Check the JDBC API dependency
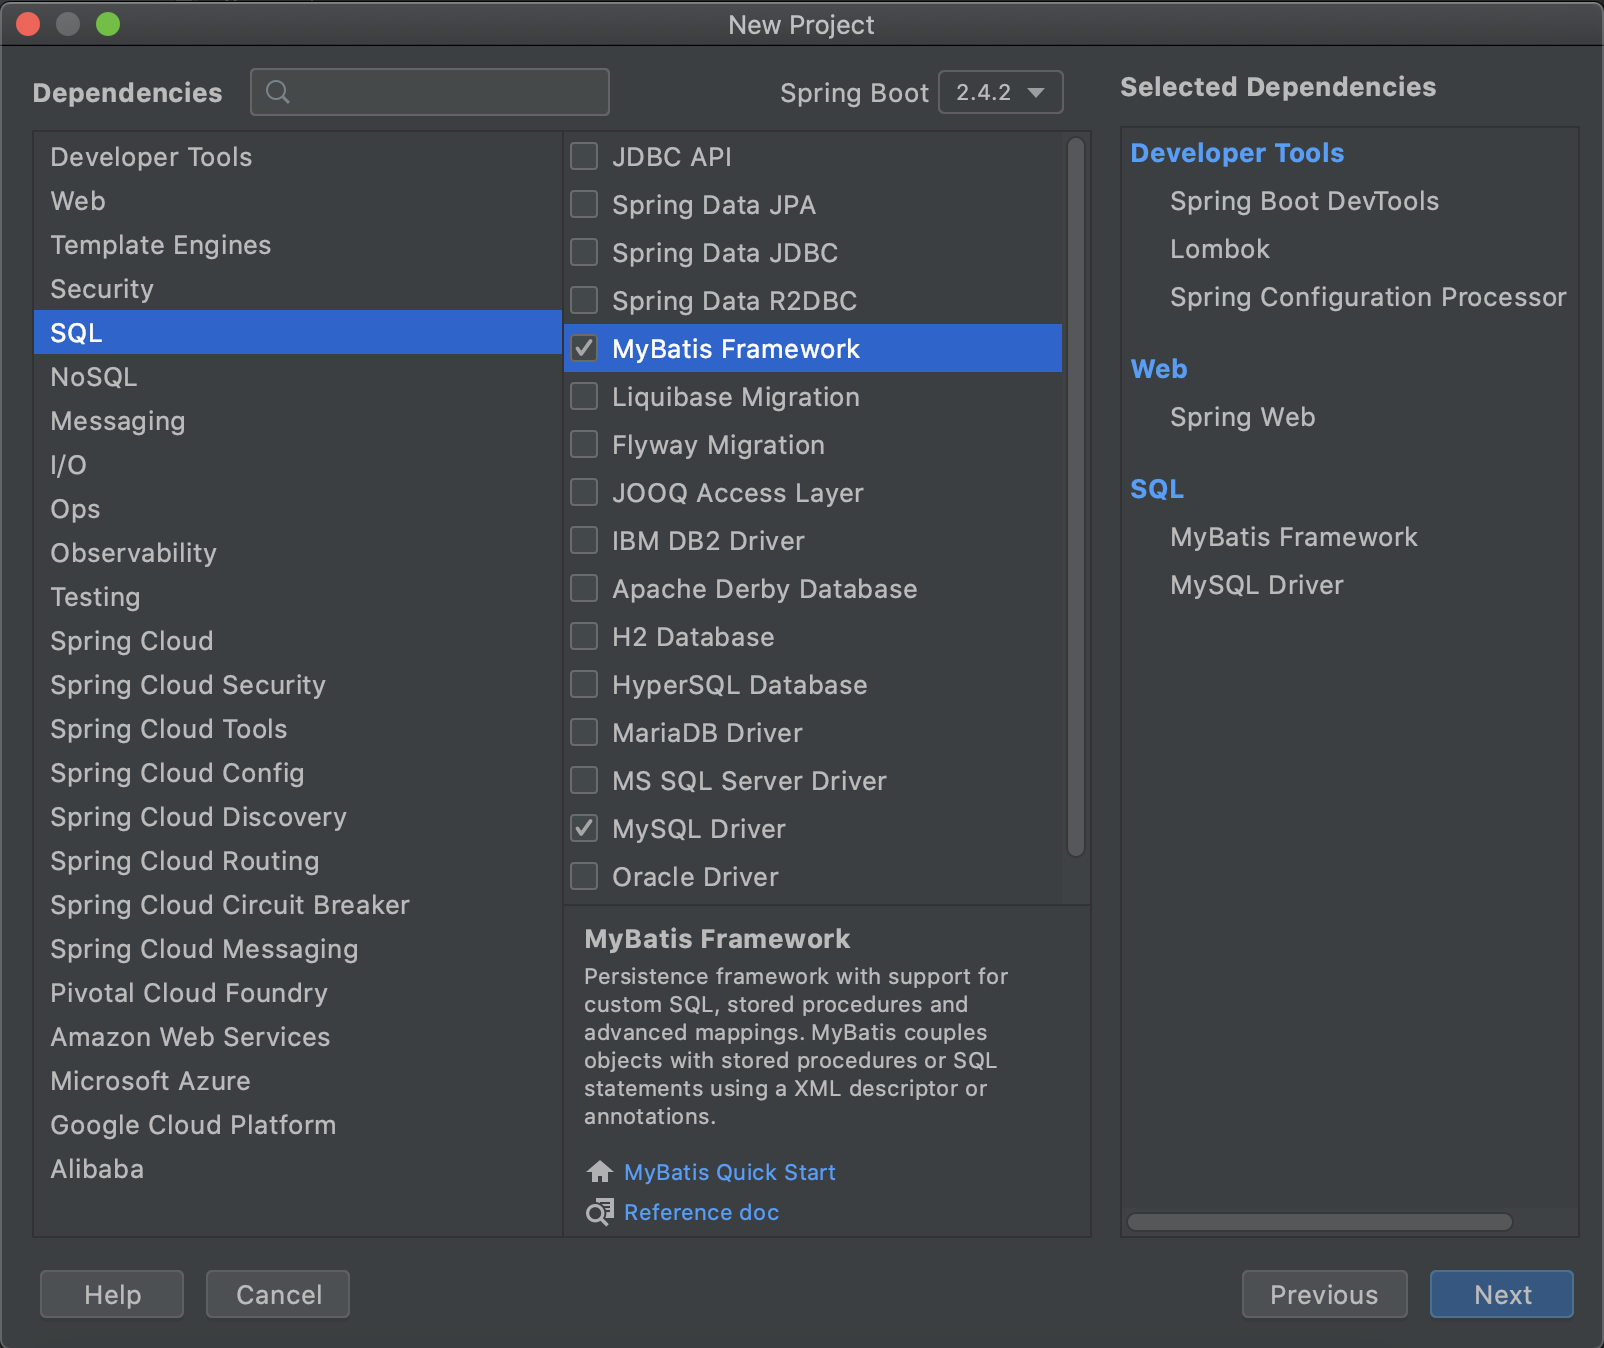Viewport: 1604px width, 1348px height. coord(584,156)
